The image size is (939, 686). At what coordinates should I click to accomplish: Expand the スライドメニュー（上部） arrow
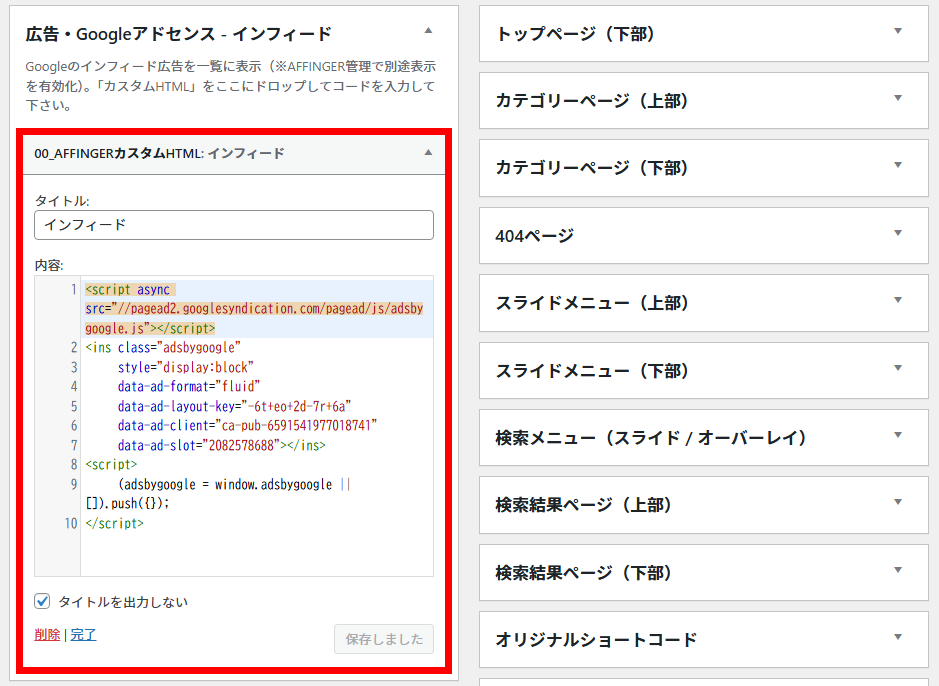(x=897, y=301)
